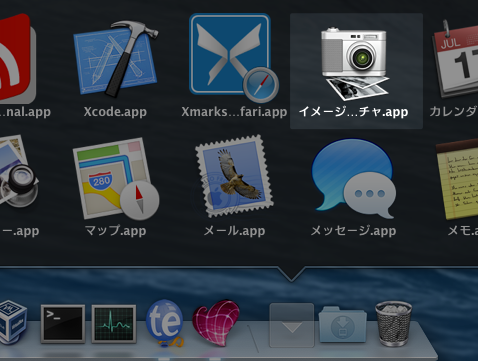Open Activity Monitor in the Dock
This screenshot has width=478, height=361.
click(114, 324)
